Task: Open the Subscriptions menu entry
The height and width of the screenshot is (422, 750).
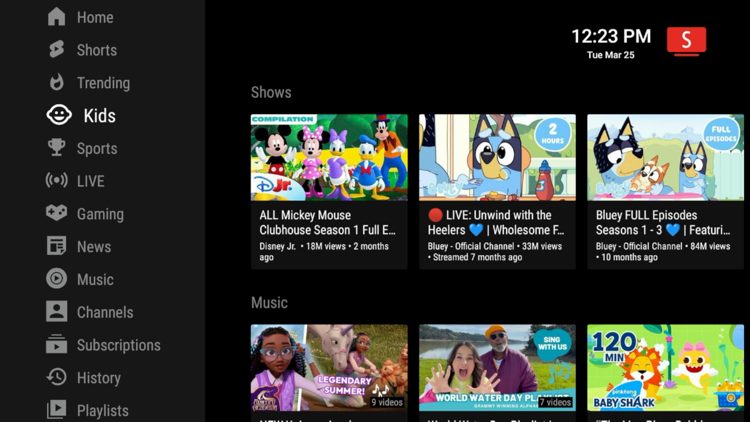Action: (118, 345)
